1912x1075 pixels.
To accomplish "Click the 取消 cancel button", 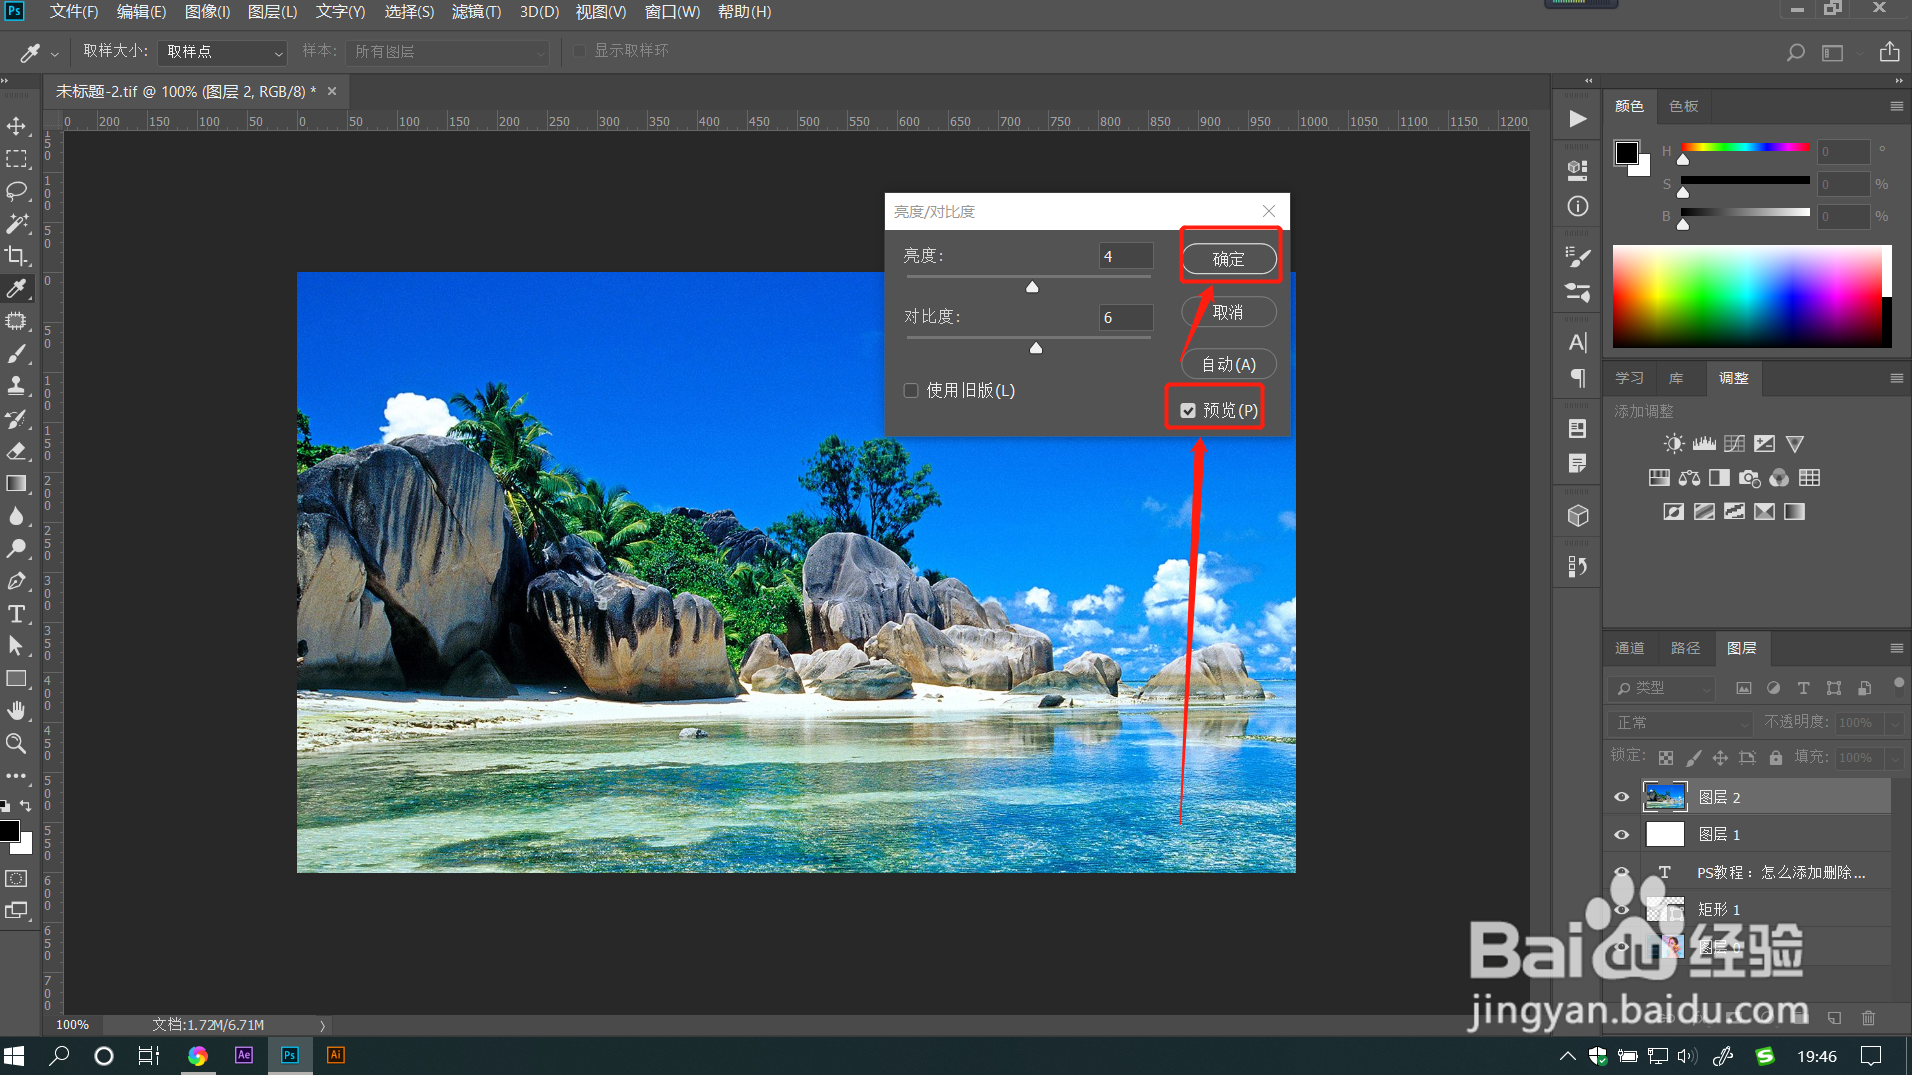I will (x=1229, y=312).
